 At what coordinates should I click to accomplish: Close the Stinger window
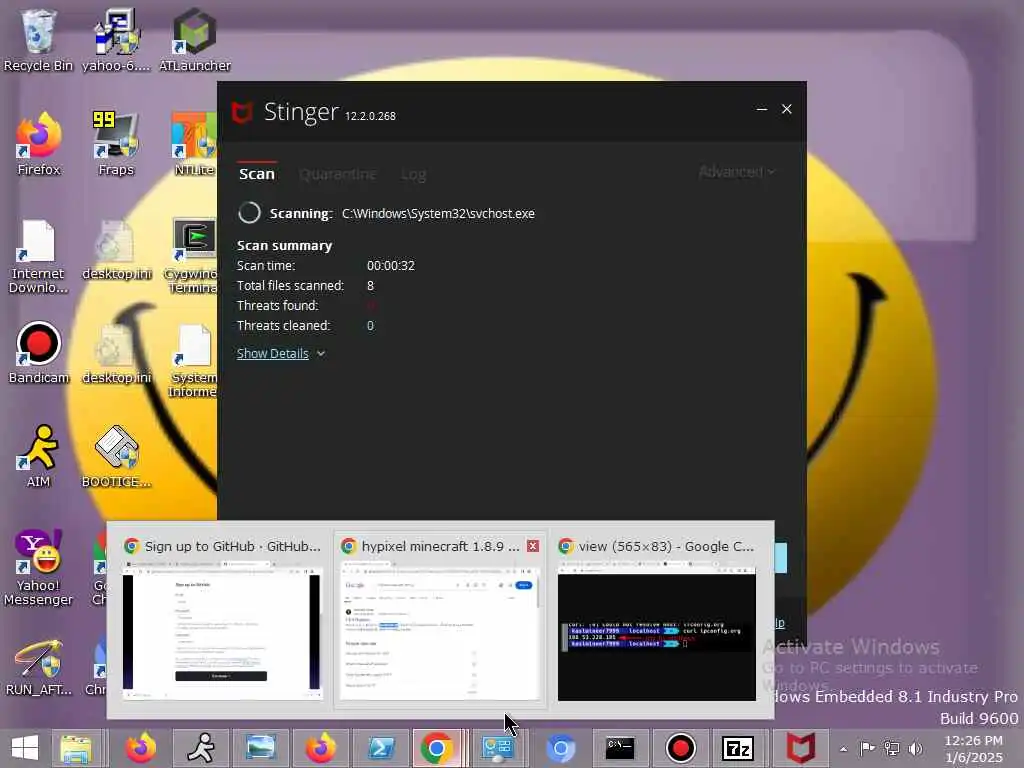[787, 109]
